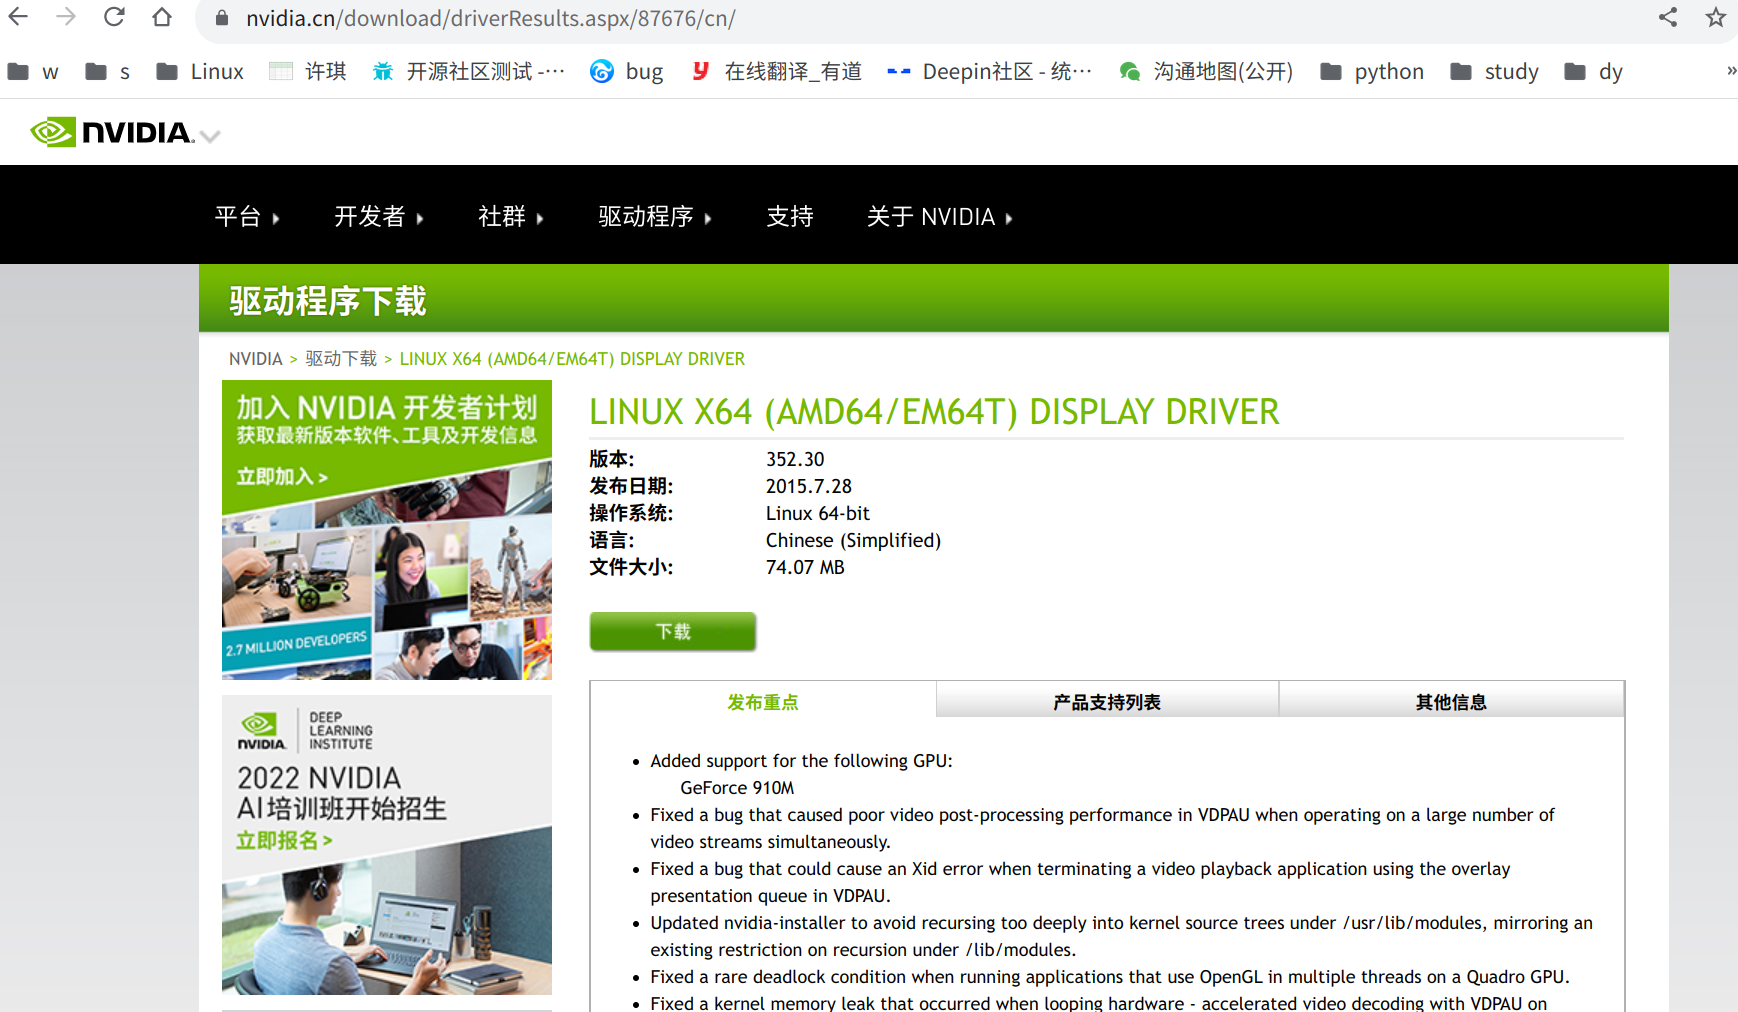Viewport: 1738px width, 1012px height.
Task: Switch to the 其他信息 tab
Action: tap(1451, 702)
